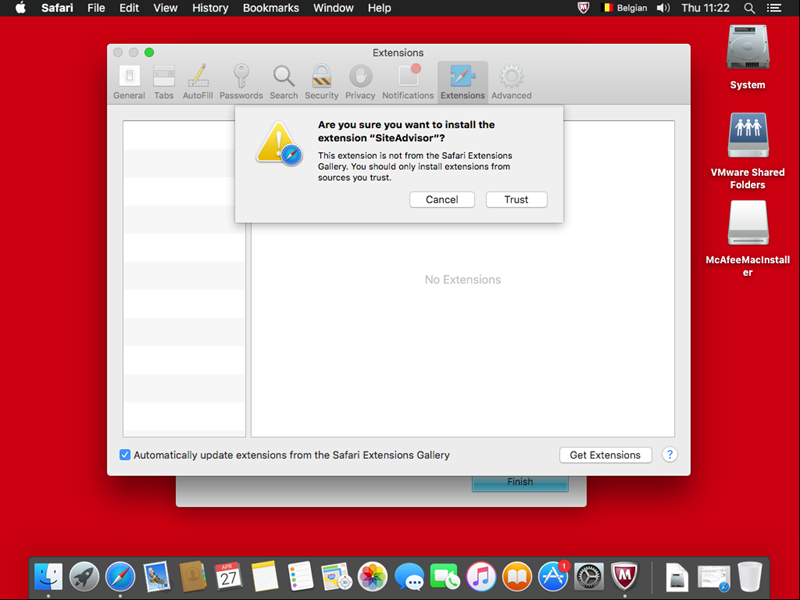
Task: Open the Bookmarks menu
Action: coord(271,8)
